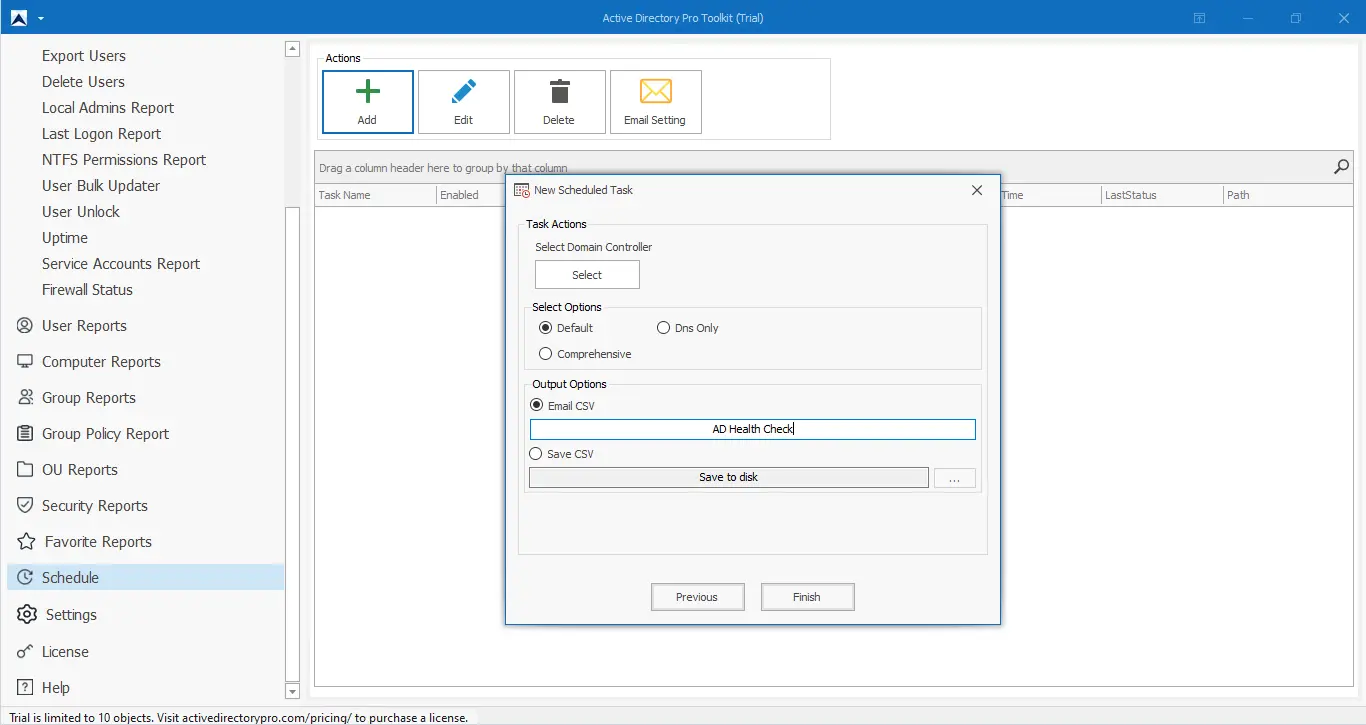Open User Unlock tool

point(81,212)
